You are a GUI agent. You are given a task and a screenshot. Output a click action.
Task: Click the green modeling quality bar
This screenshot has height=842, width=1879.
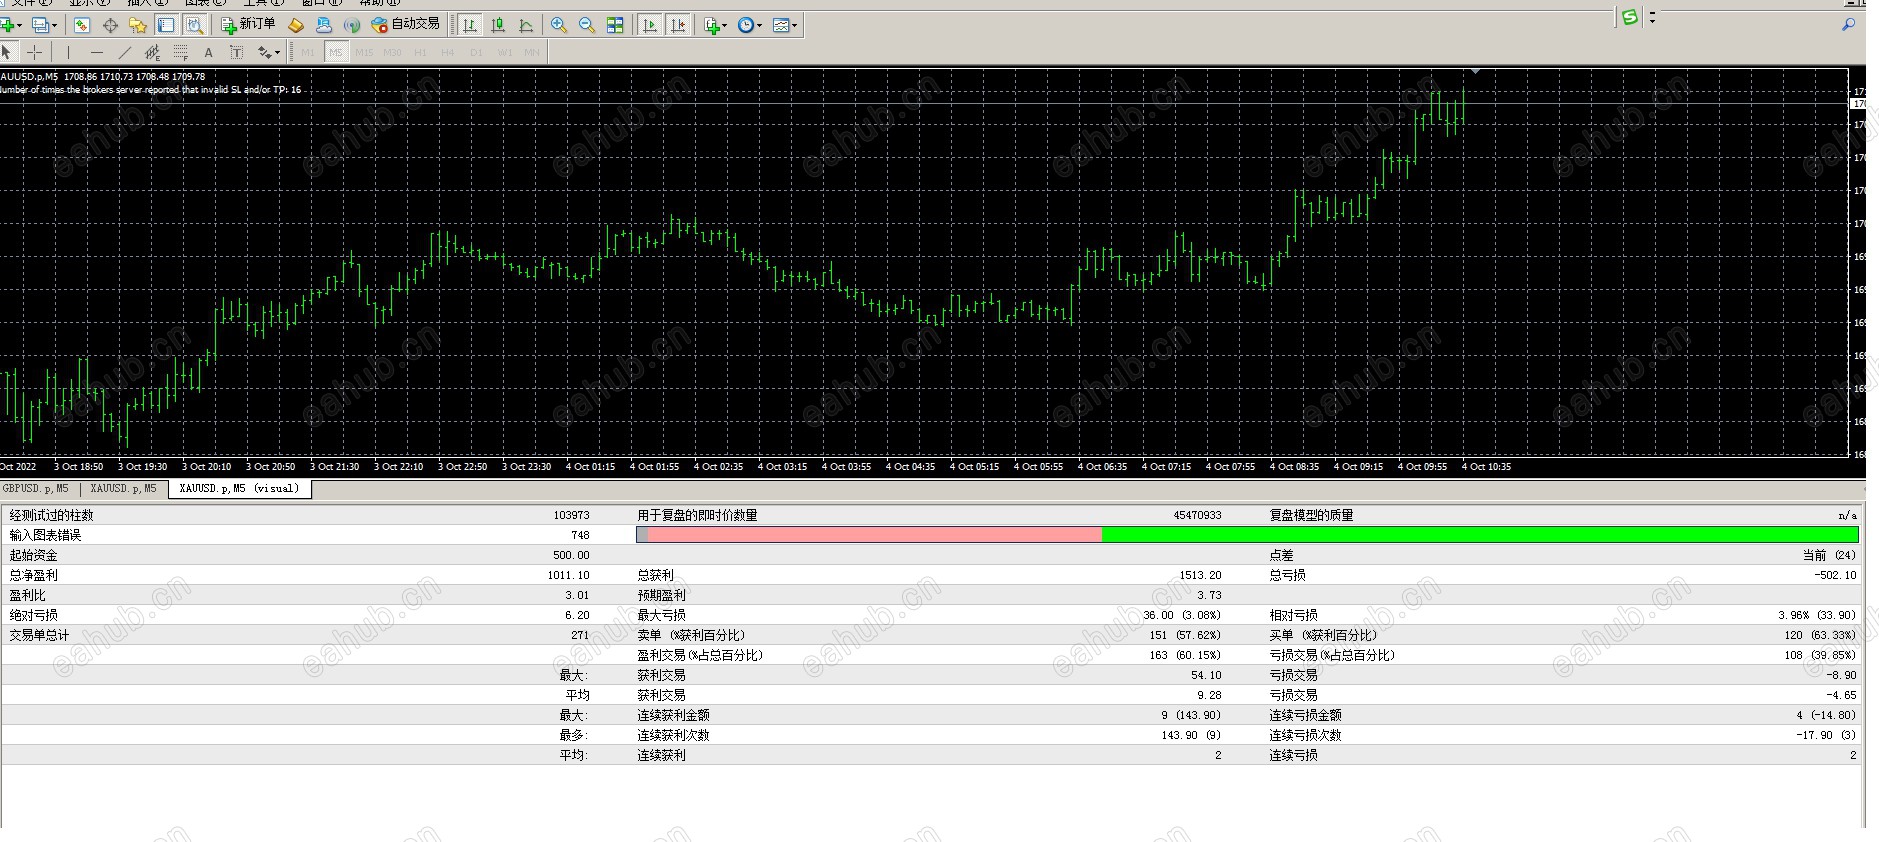click(1479, 535)
